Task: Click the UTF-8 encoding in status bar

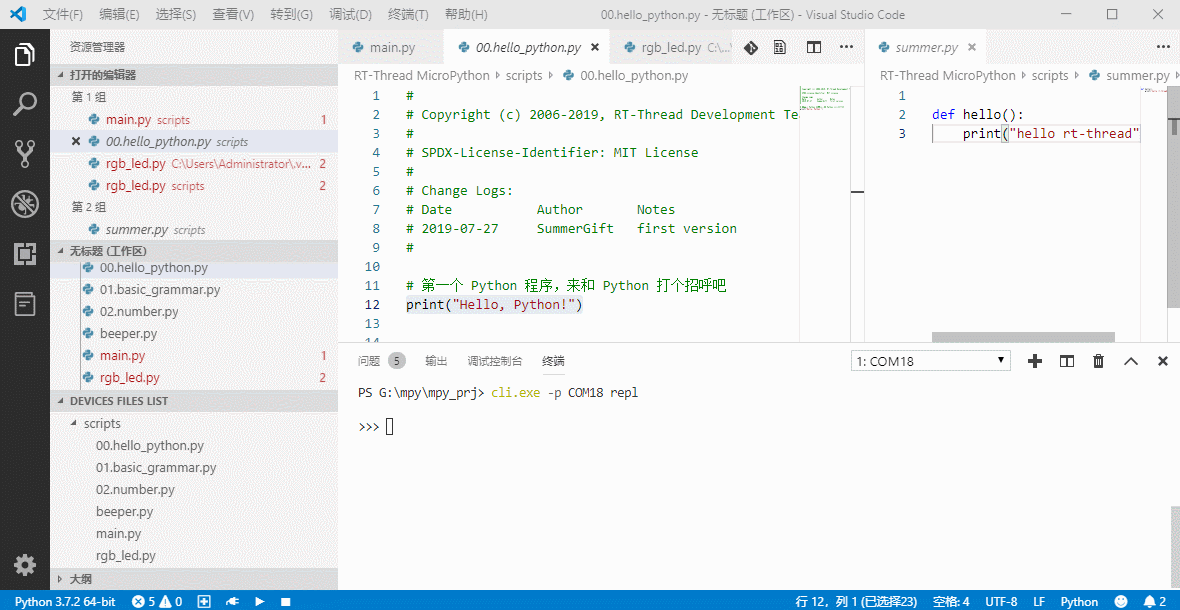Action: point(1001,601)
